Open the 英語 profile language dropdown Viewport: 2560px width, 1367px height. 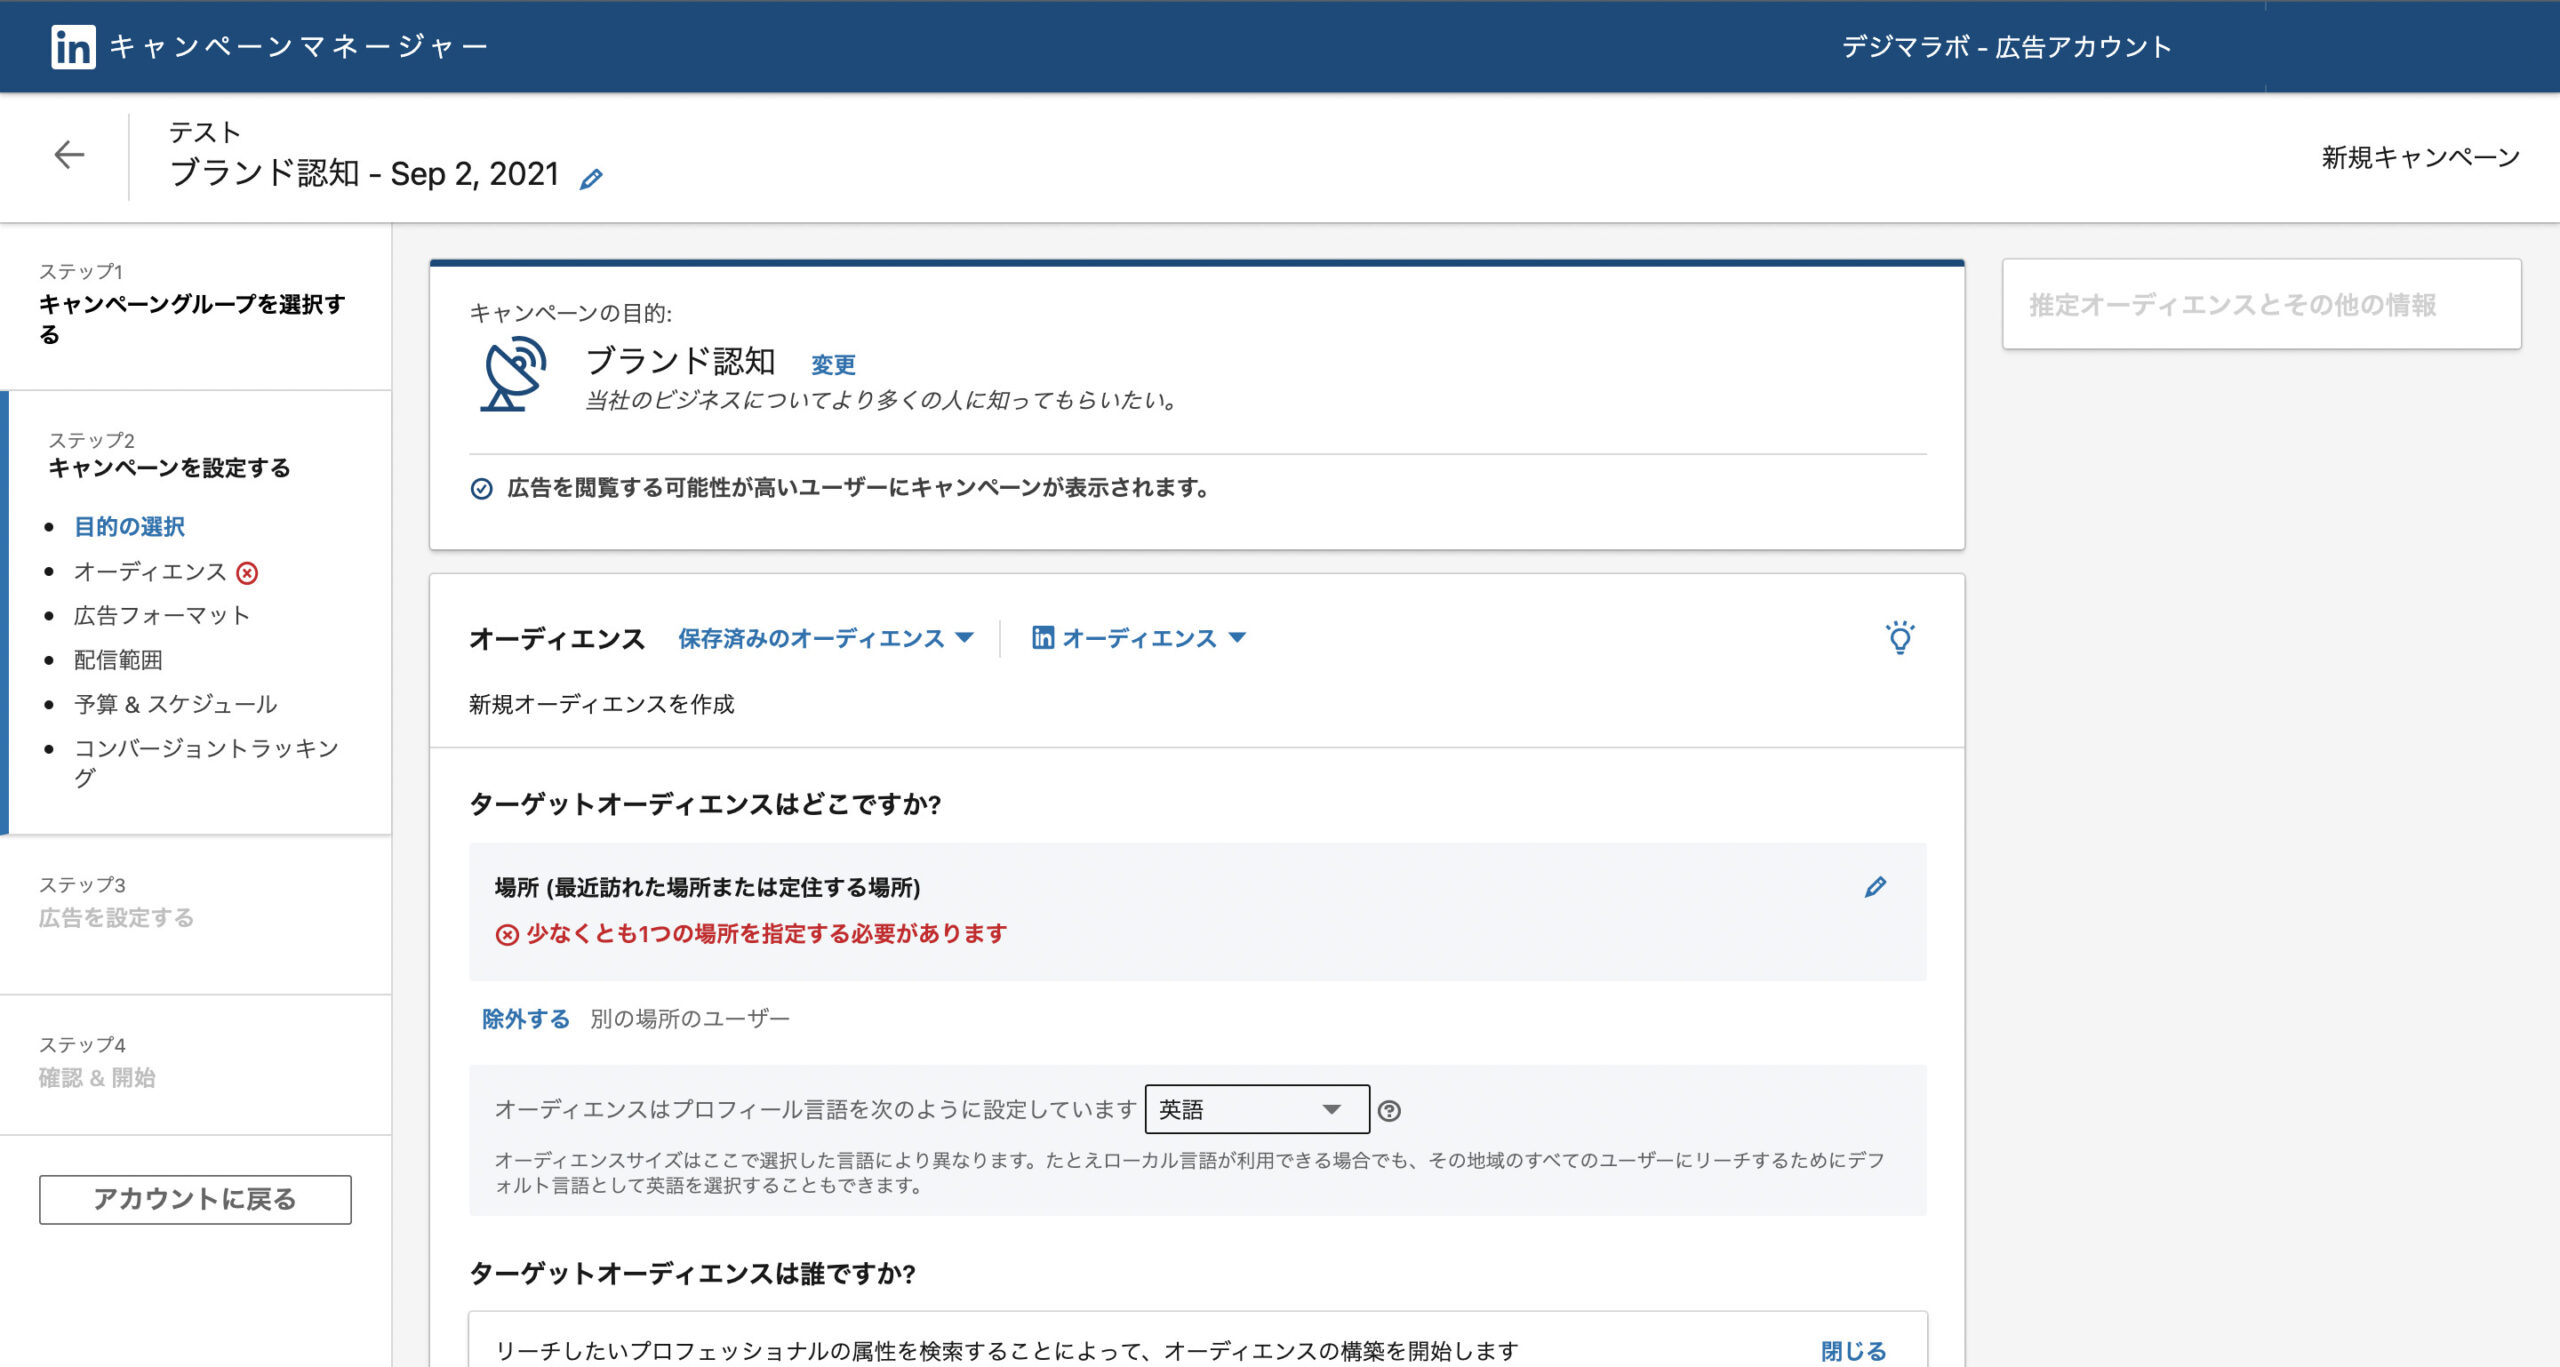pyautogui.click(x=1256, y=1109)
